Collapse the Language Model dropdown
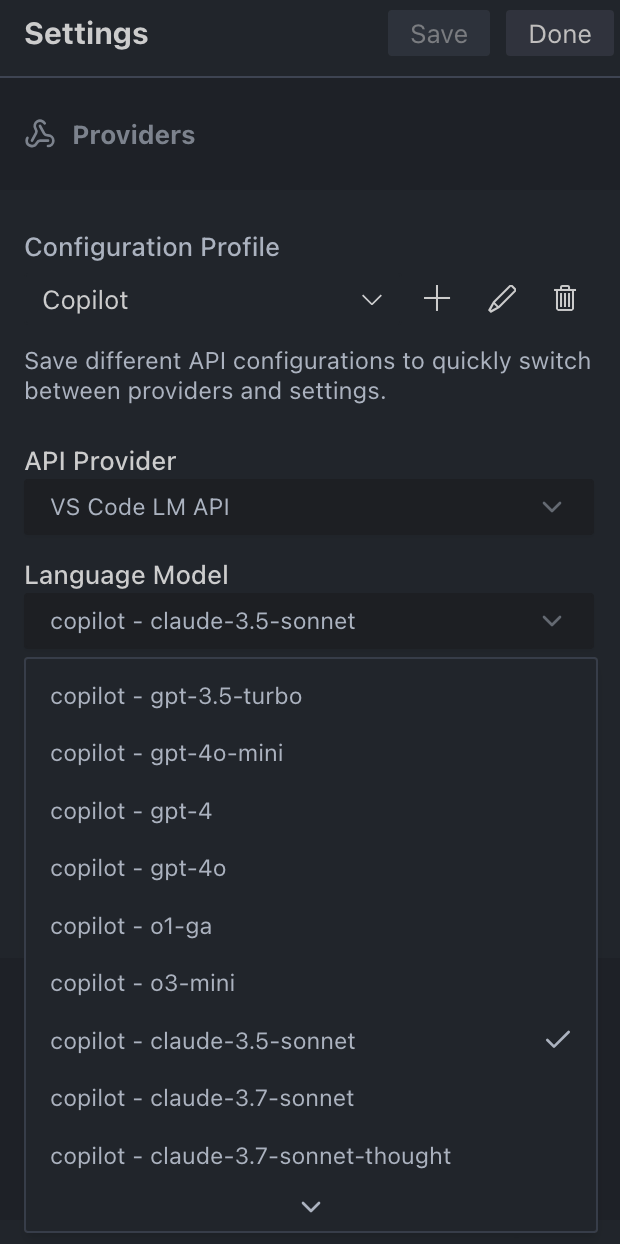 (x=308, y=621)
